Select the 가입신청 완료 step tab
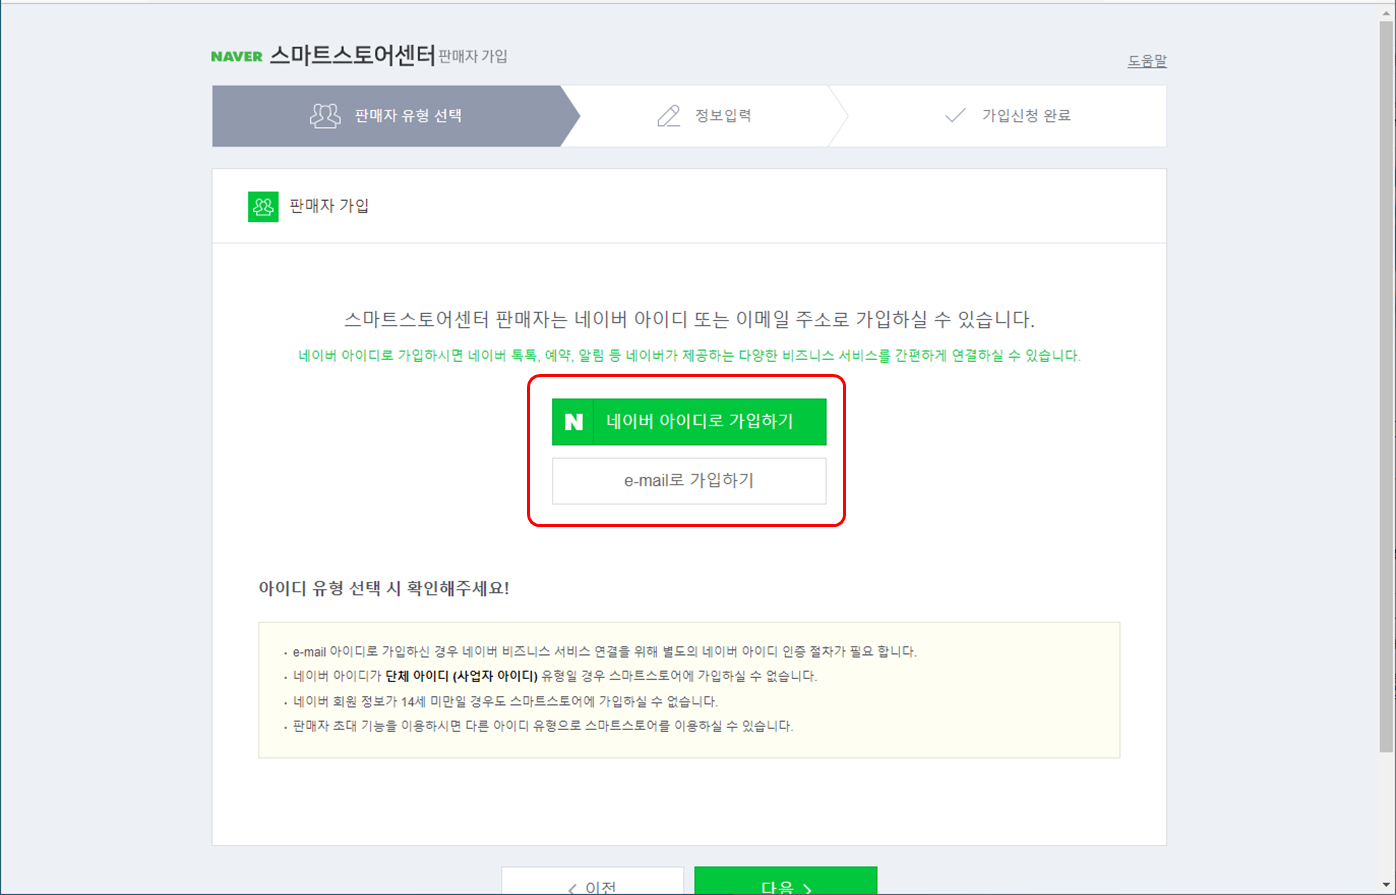Screen dimensions: 1396x895 1007,116
